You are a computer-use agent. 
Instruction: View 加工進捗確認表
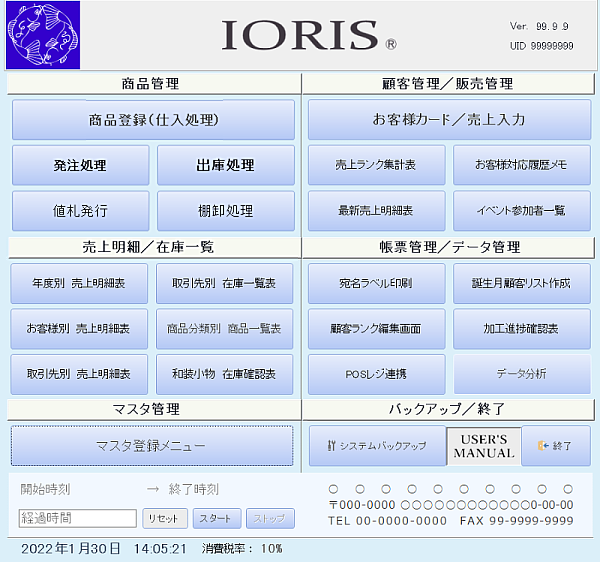[x=522, y=329]
